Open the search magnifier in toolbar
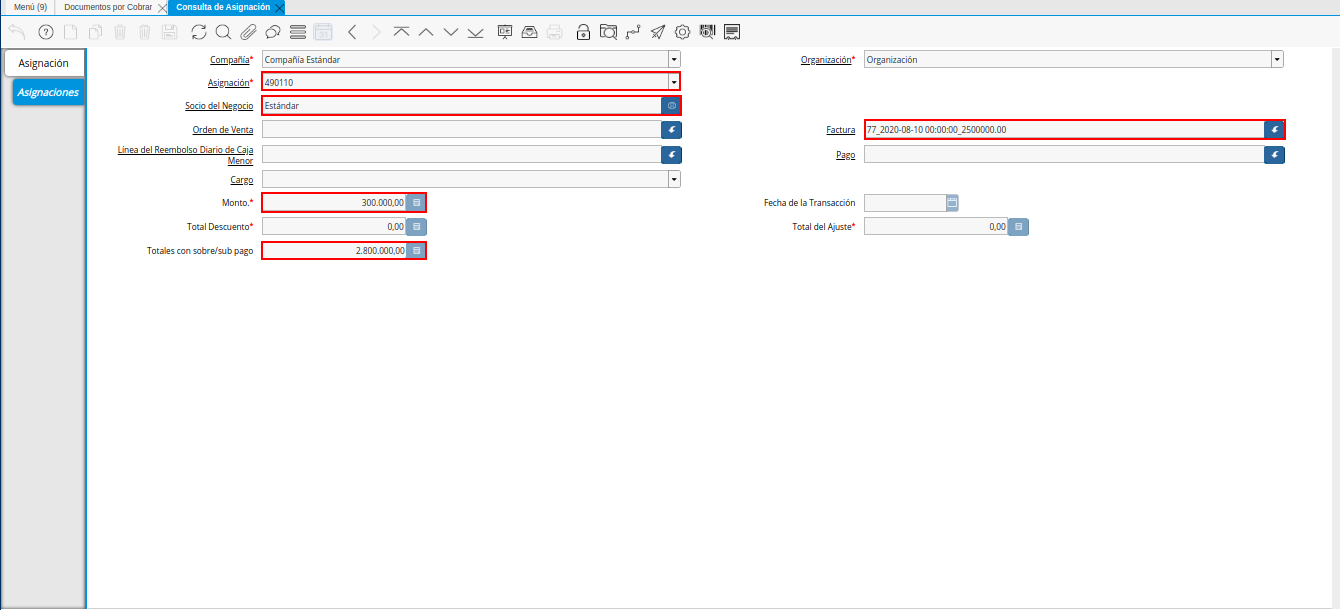The height and width of the screenshot is (610, 1340). coord(223,32)
